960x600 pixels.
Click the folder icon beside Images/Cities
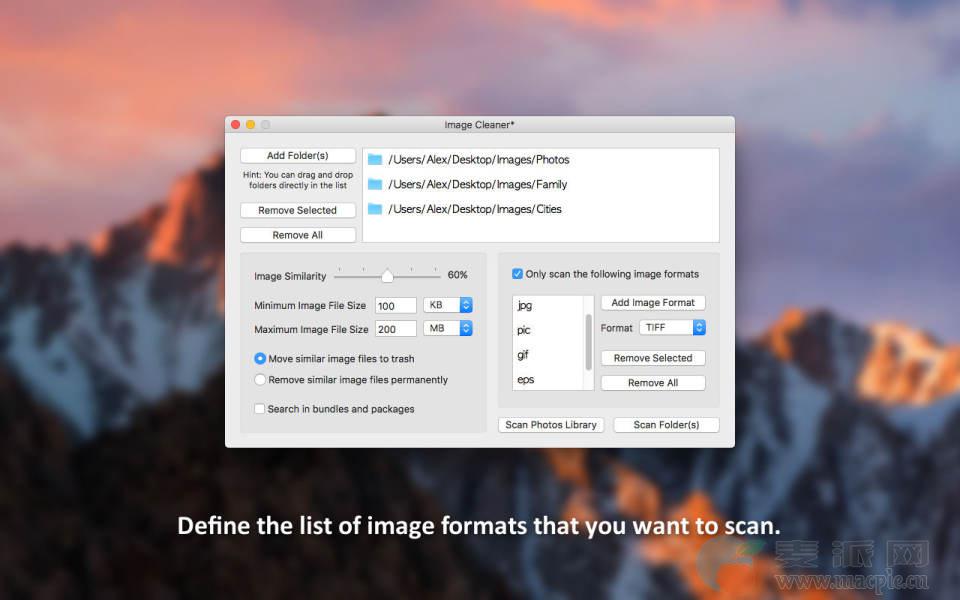(x=375, y=209)
